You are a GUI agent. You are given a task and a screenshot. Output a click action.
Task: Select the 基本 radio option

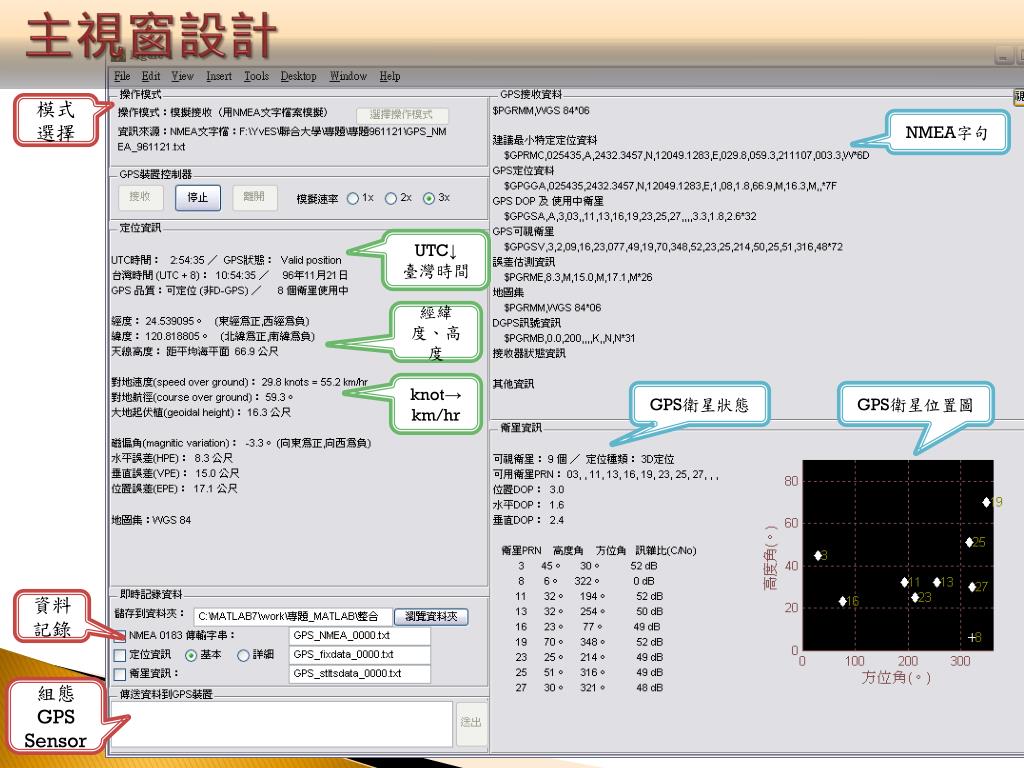pyautogui.click(x=191, y=654)
